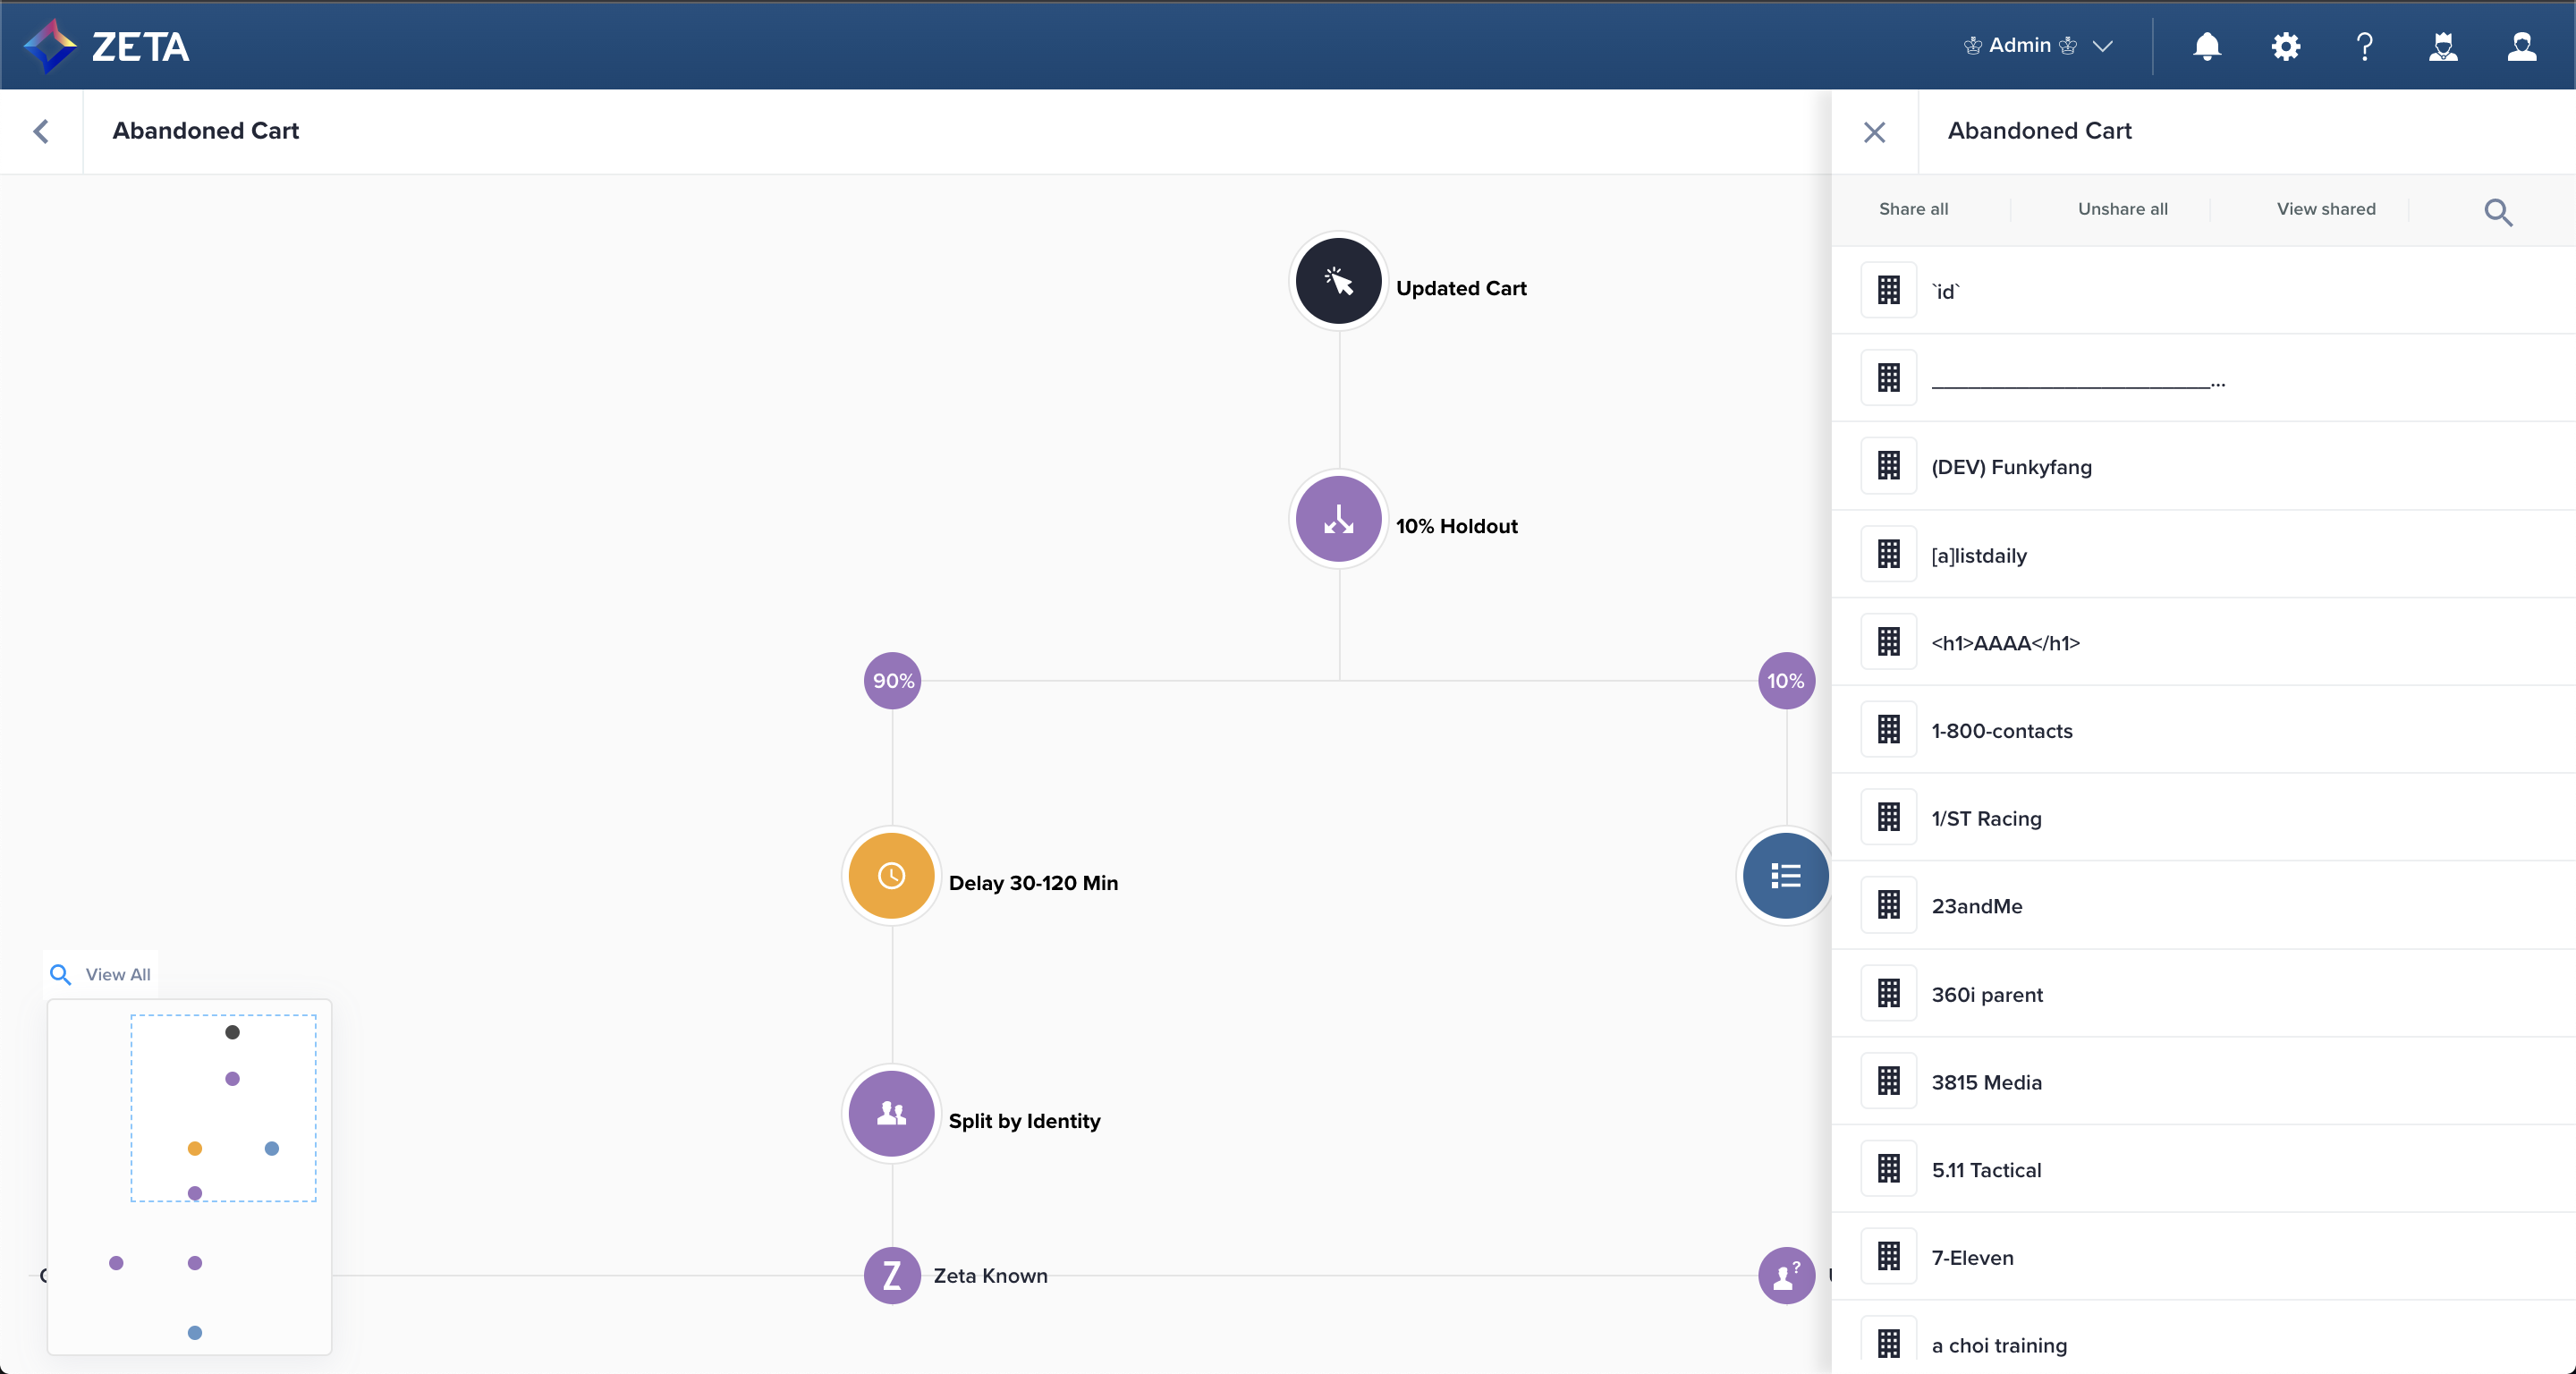Go back using the left chevron

41,131
